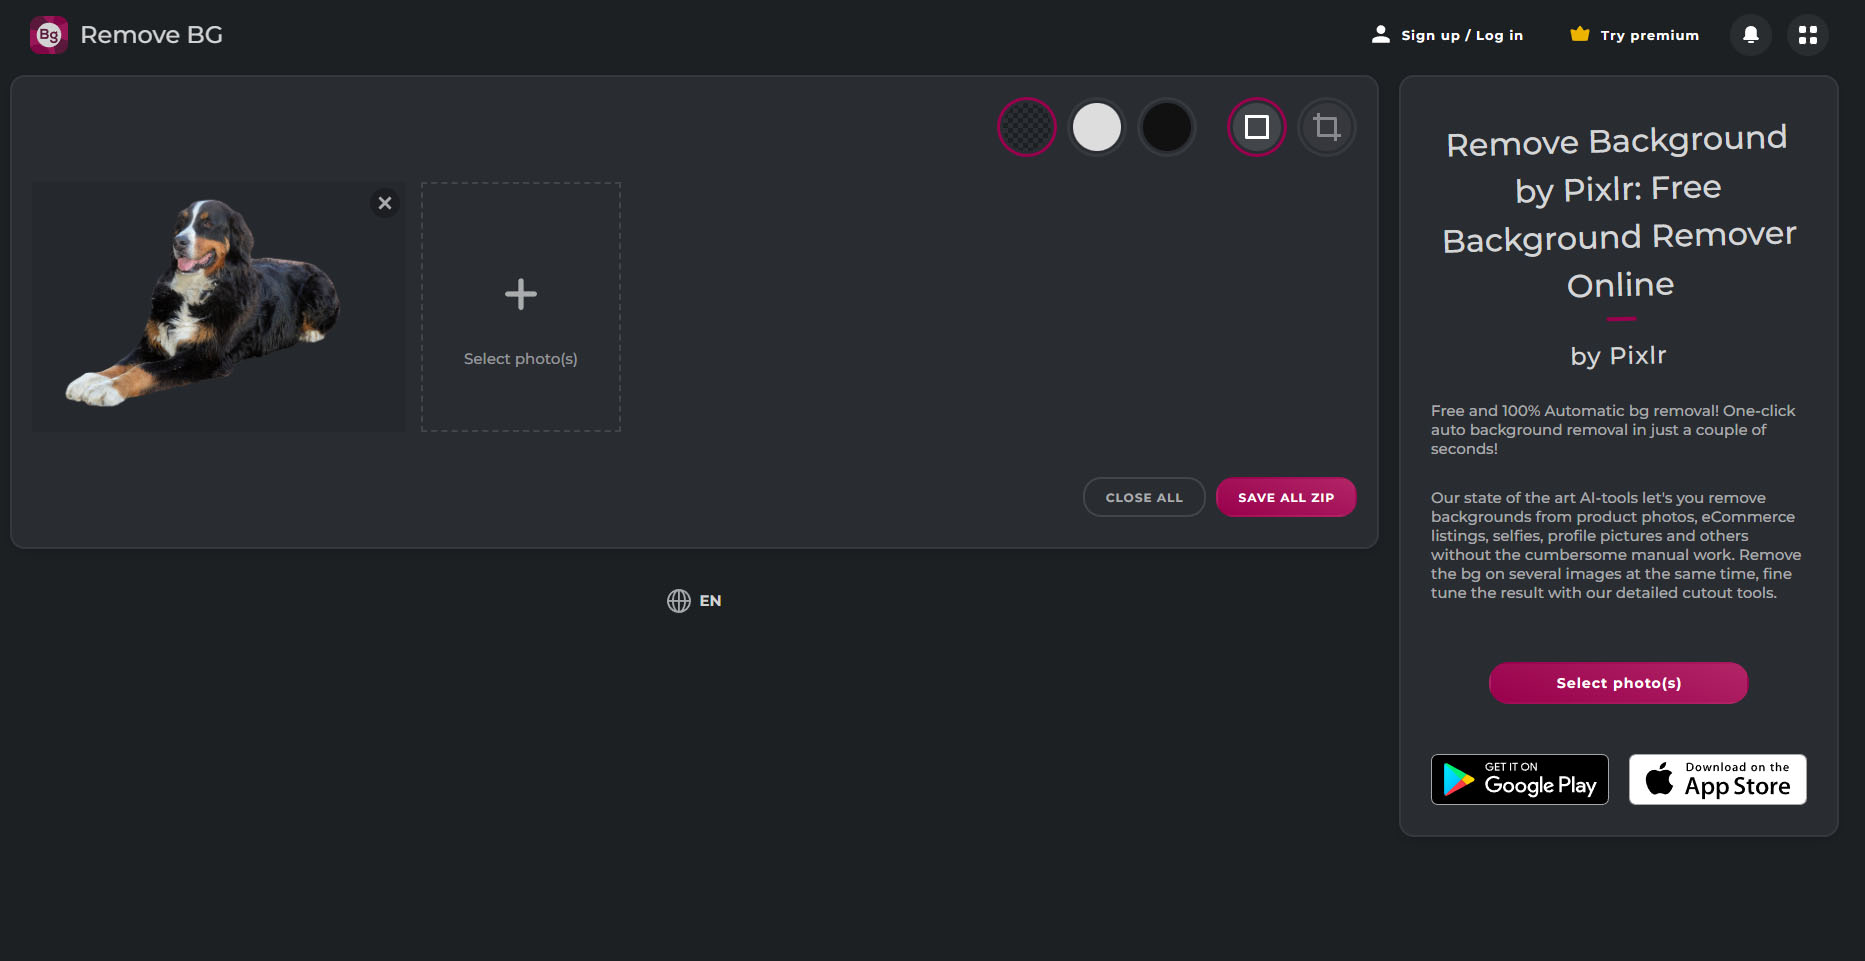Screen dimensions: 1865x961
Task: Select the white background swatch
Action: (1097, 127)
